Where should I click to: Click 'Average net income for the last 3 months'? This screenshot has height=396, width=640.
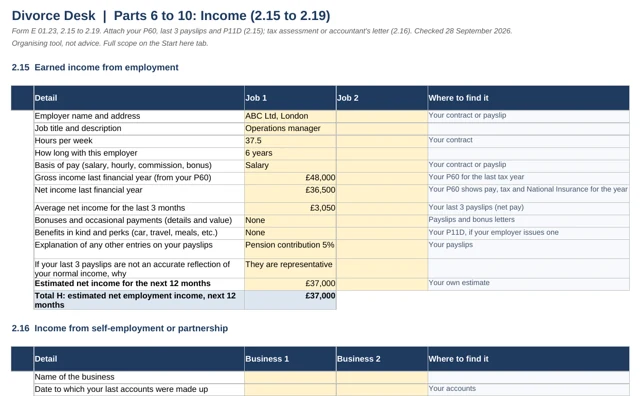coord(110,208)
